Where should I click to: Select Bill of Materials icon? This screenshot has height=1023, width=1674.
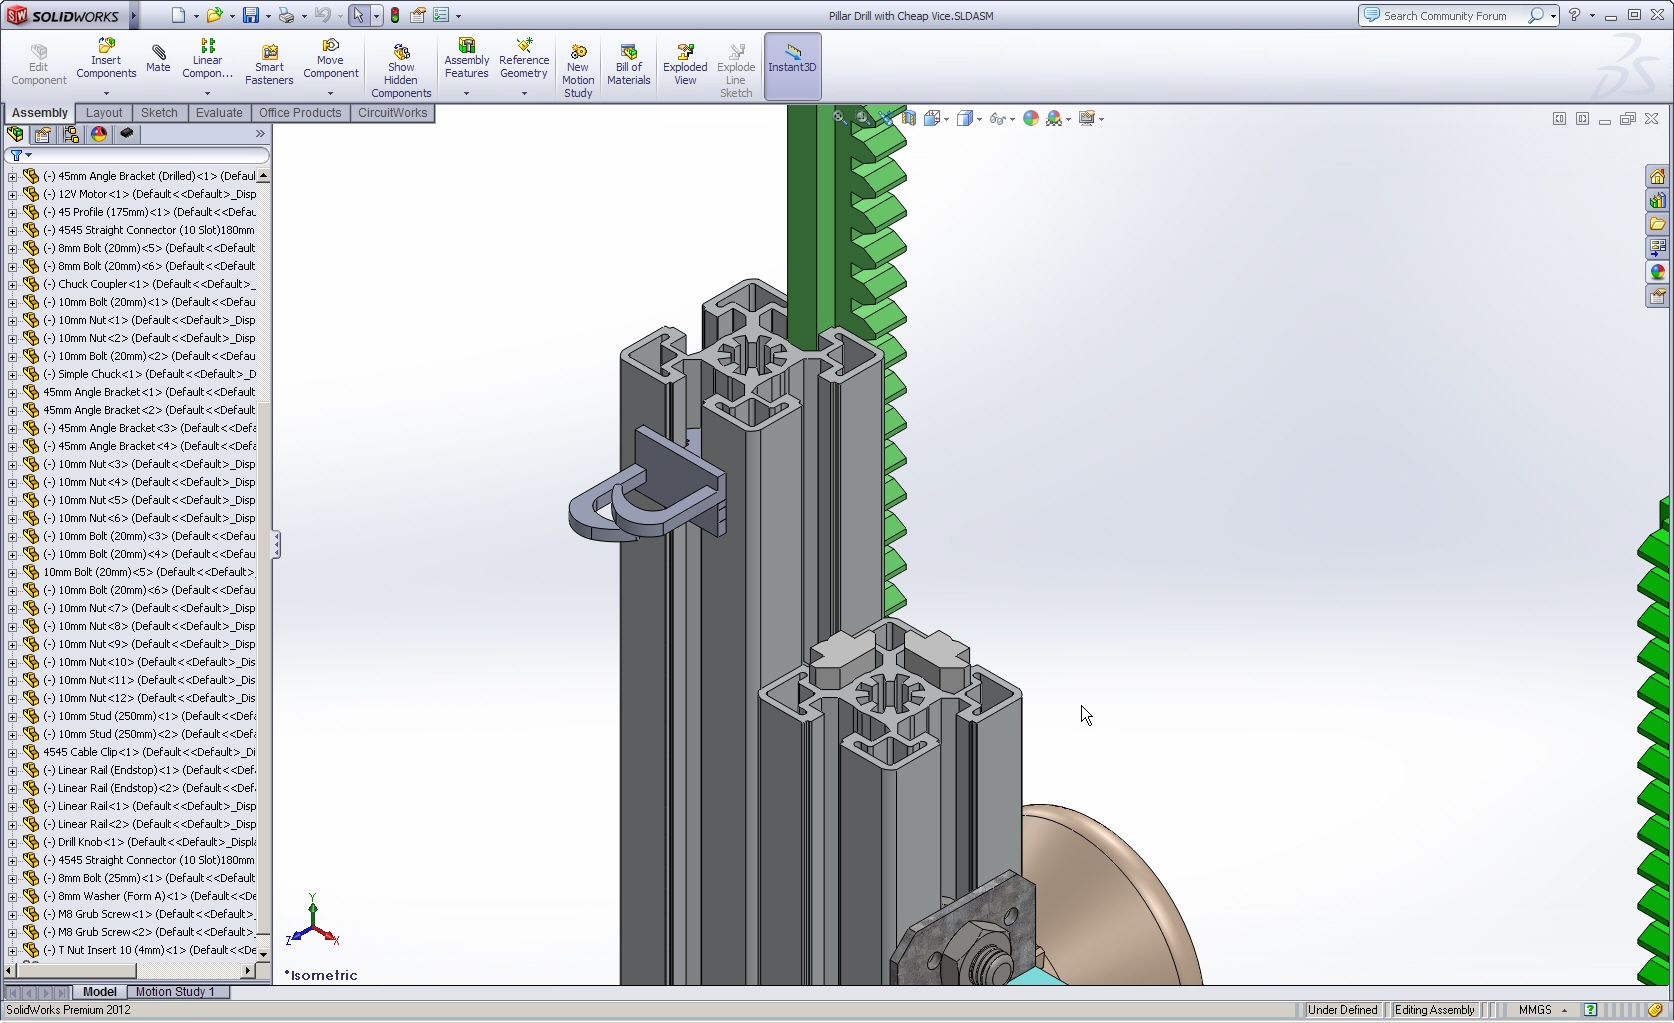tap(628, 65)
